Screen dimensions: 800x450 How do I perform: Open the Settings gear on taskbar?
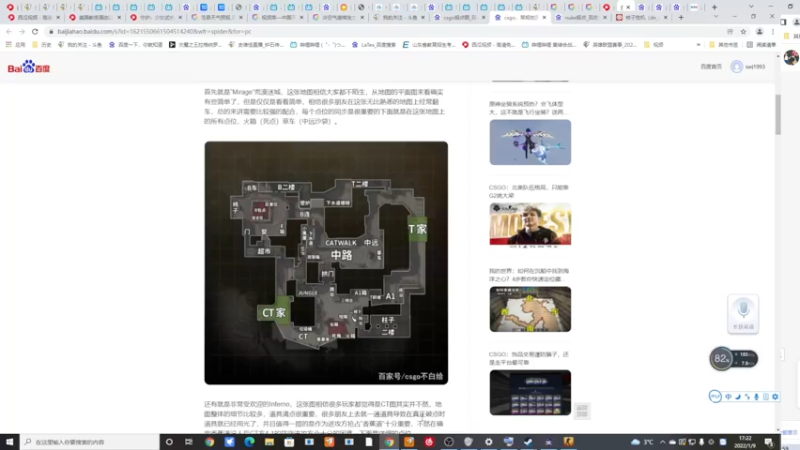pos(488,442)
